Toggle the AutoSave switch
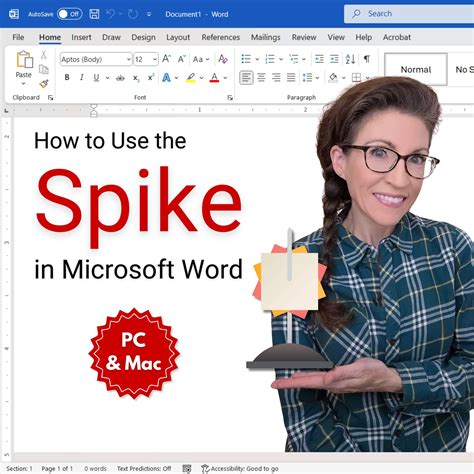Viewport: 474px width, 474px height. 69,14
